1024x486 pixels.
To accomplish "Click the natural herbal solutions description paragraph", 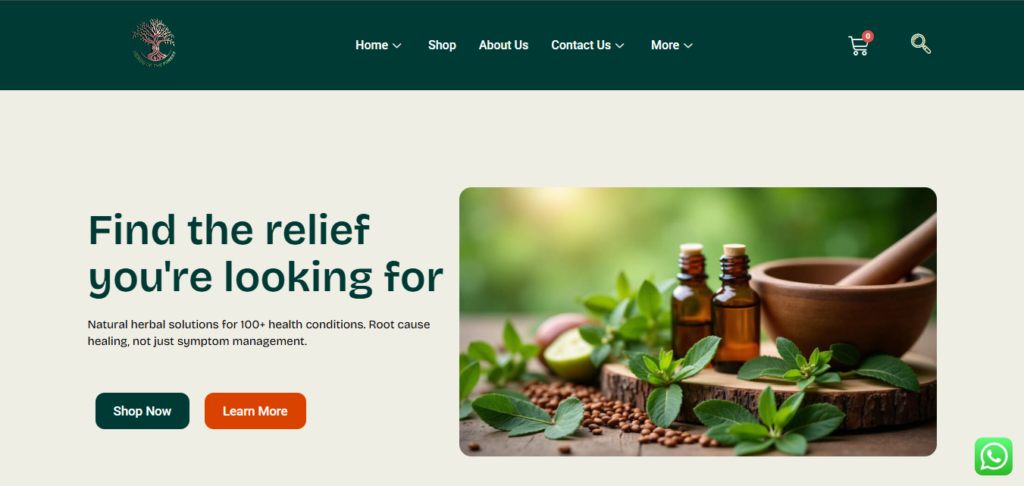I will pos(259,332).
